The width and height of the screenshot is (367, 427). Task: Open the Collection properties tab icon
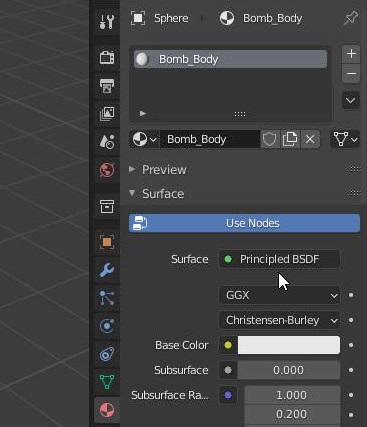tap(107, 206)
